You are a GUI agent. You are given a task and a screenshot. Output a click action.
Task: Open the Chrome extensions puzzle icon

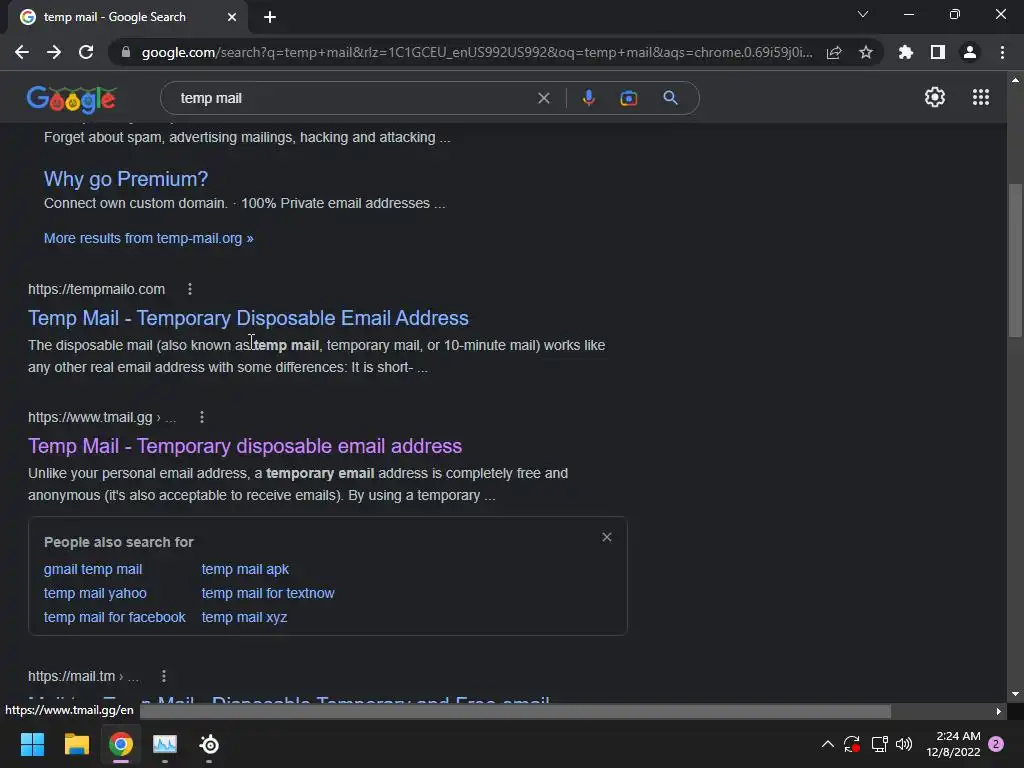pos(906,52)
